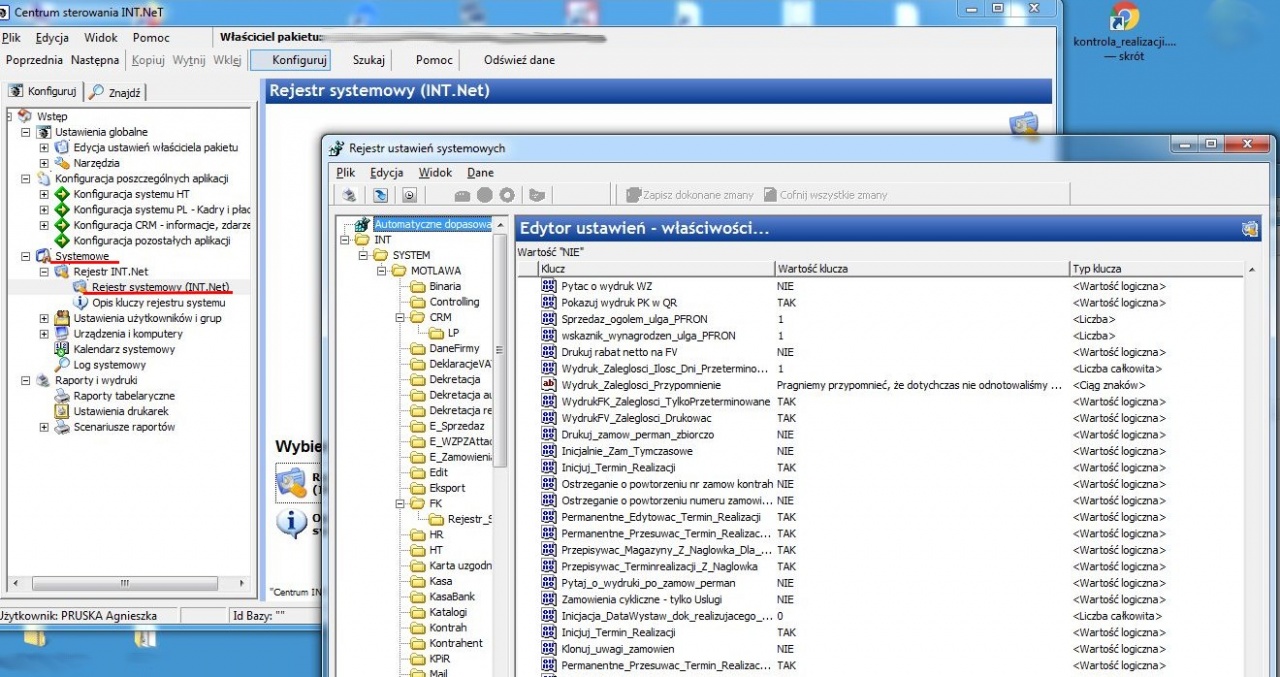Viewport: 1280px width, 677px height.
Task: Open the kontrola_realizacji Chrome shortcut on desktop
Action: (1124, 32)
